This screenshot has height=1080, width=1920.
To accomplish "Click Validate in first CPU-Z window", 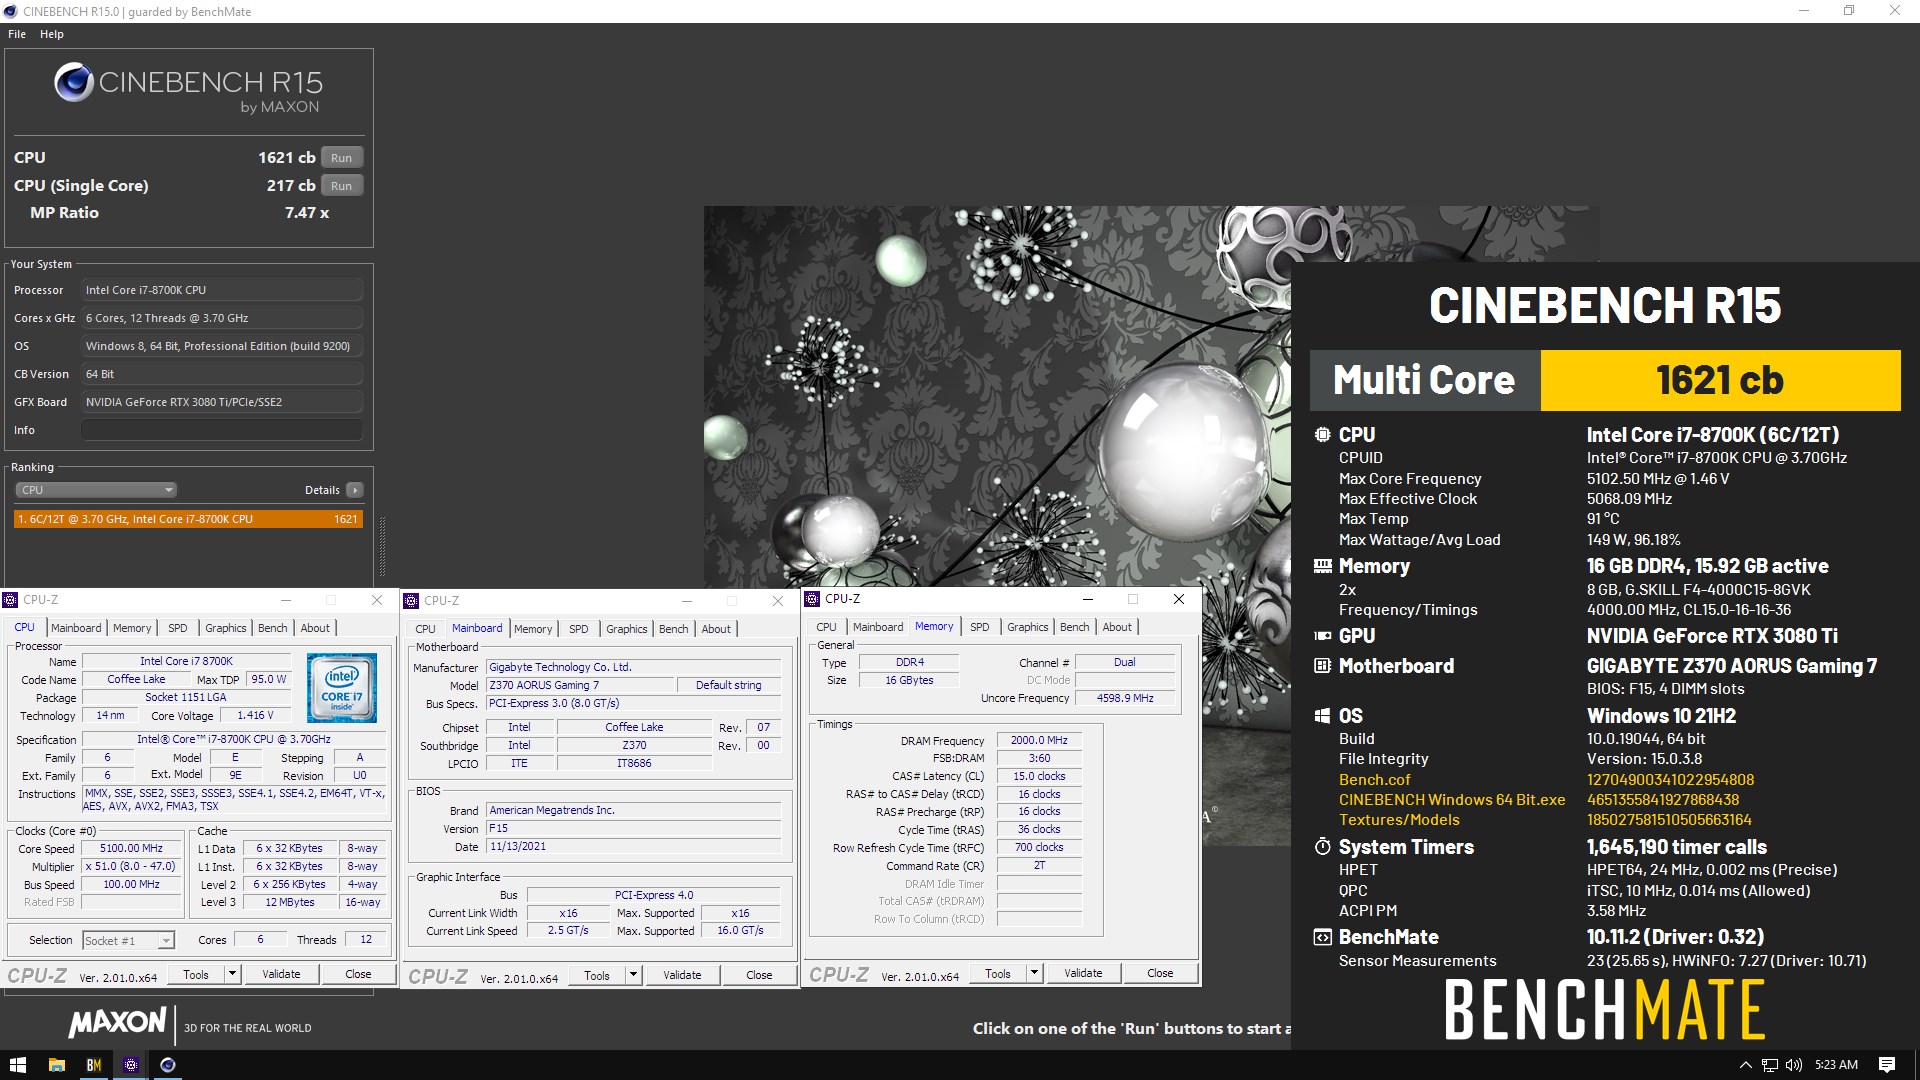I will tap(281, 974).
